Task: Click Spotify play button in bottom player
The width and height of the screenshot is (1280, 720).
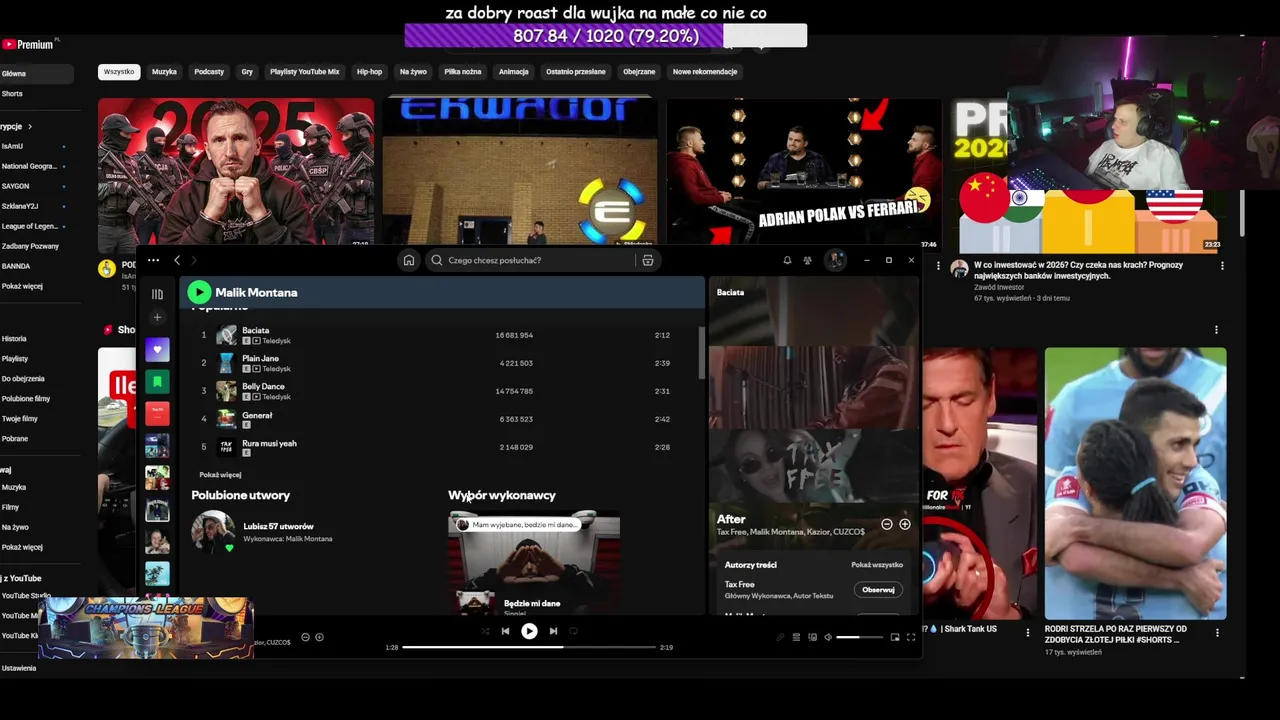Action: point(529,631)
